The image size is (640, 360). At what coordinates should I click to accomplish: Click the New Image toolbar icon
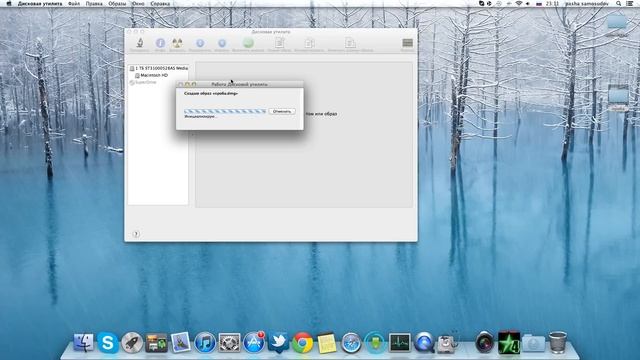click(x=280, y=43)
